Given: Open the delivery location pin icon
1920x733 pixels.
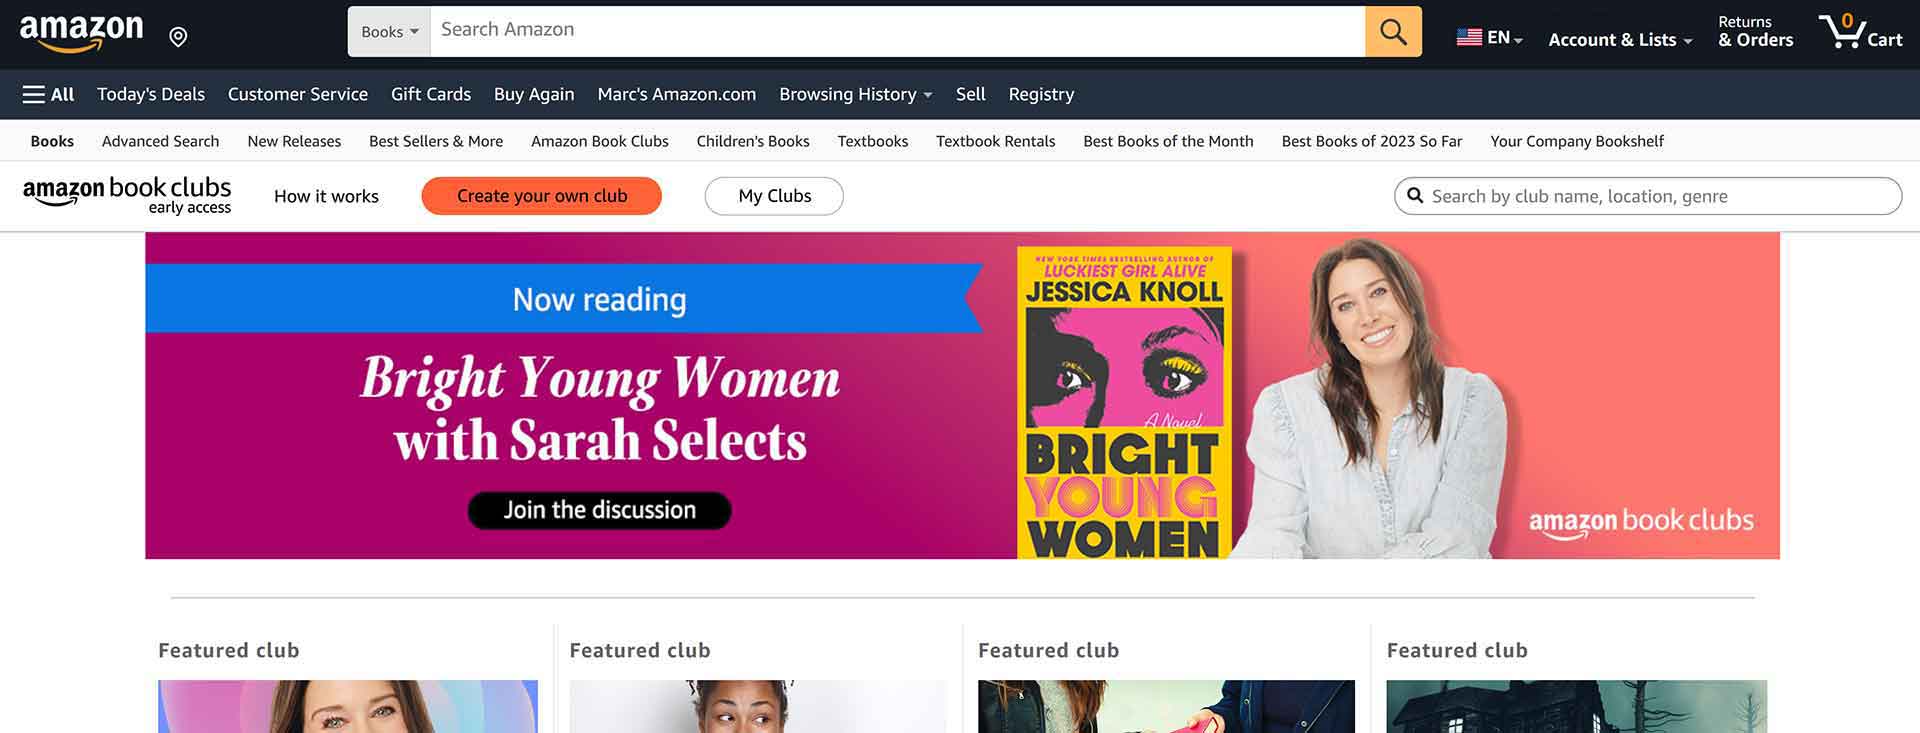Looking at the screenshot, I should (x=178, y=37).
